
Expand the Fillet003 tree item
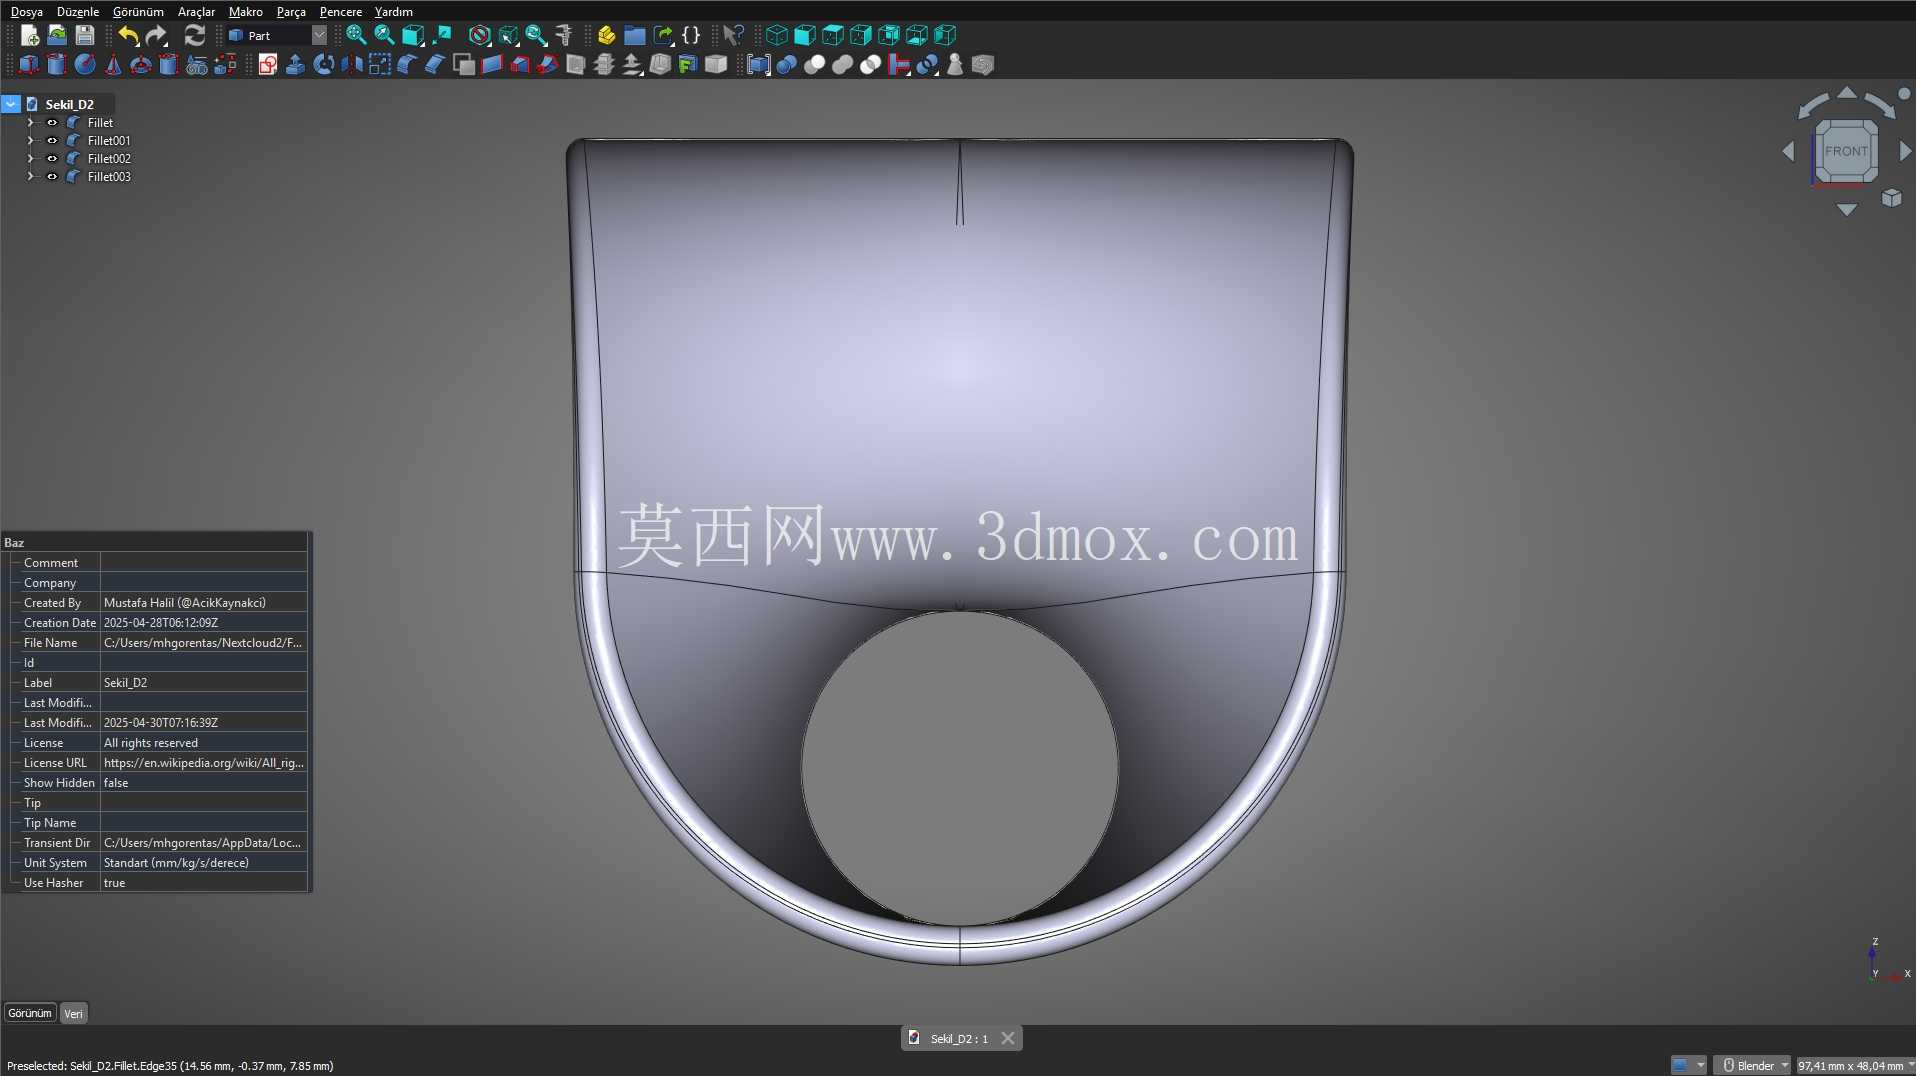[x=30, y=177]
